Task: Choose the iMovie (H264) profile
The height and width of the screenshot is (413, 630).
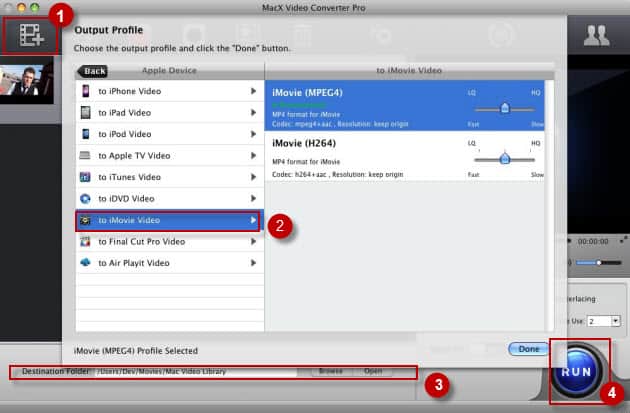Action: point(405,156)
